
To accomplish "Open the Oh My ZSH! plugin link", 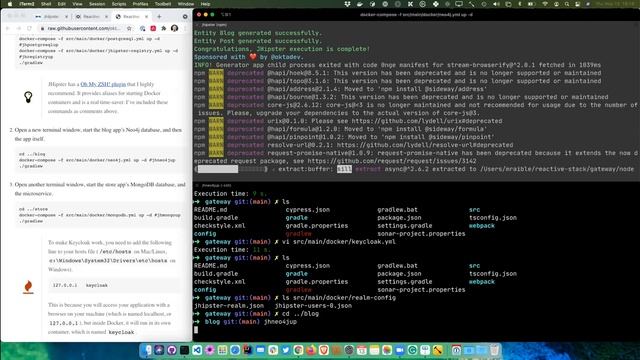I will click(x=103, y=84).
